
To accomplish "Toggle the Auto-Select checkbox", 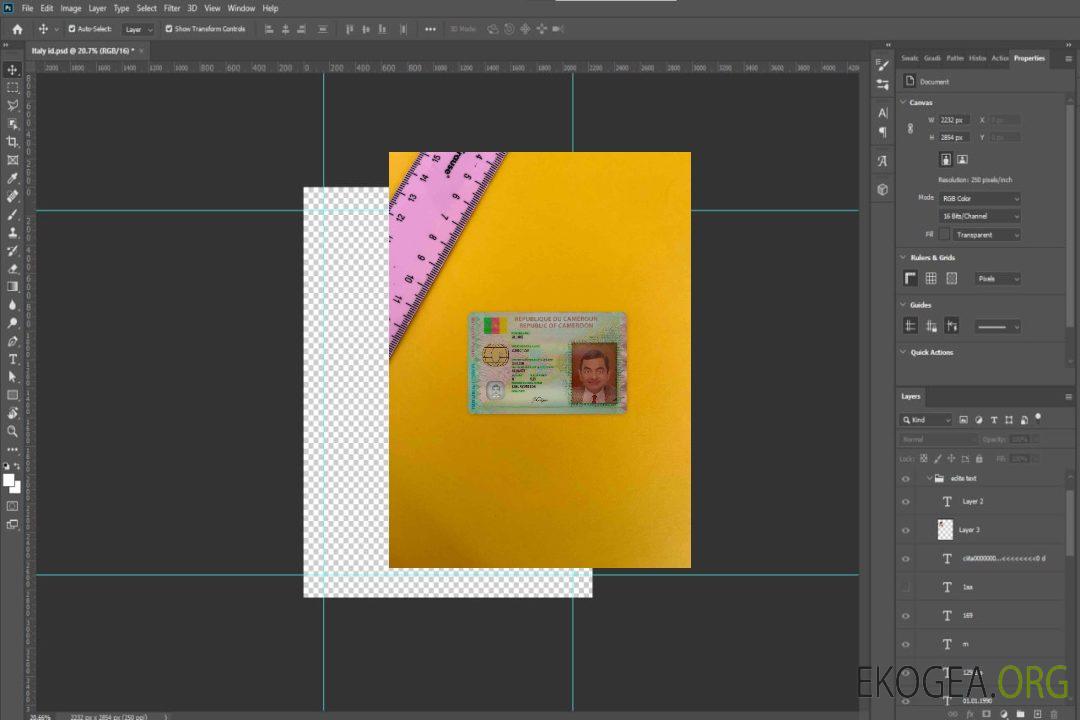I will point(72,29).
